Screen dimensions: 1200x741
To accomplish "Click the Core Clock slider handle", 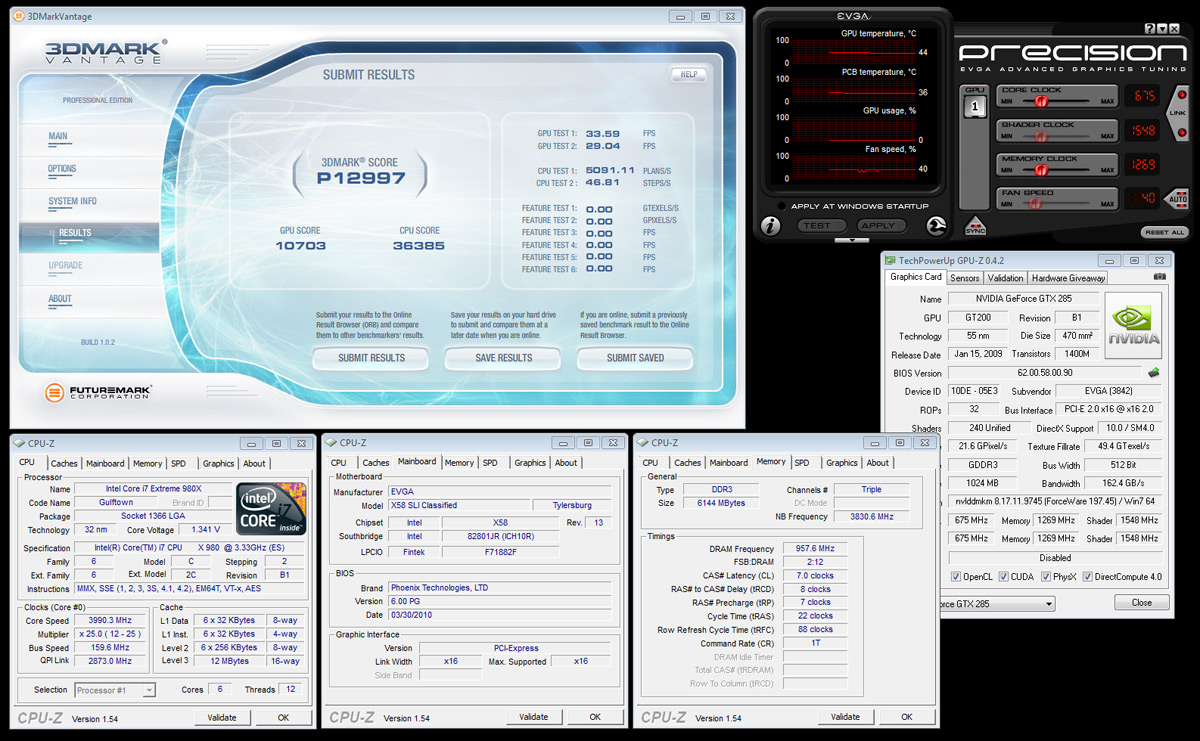I will coord(1041,101).
